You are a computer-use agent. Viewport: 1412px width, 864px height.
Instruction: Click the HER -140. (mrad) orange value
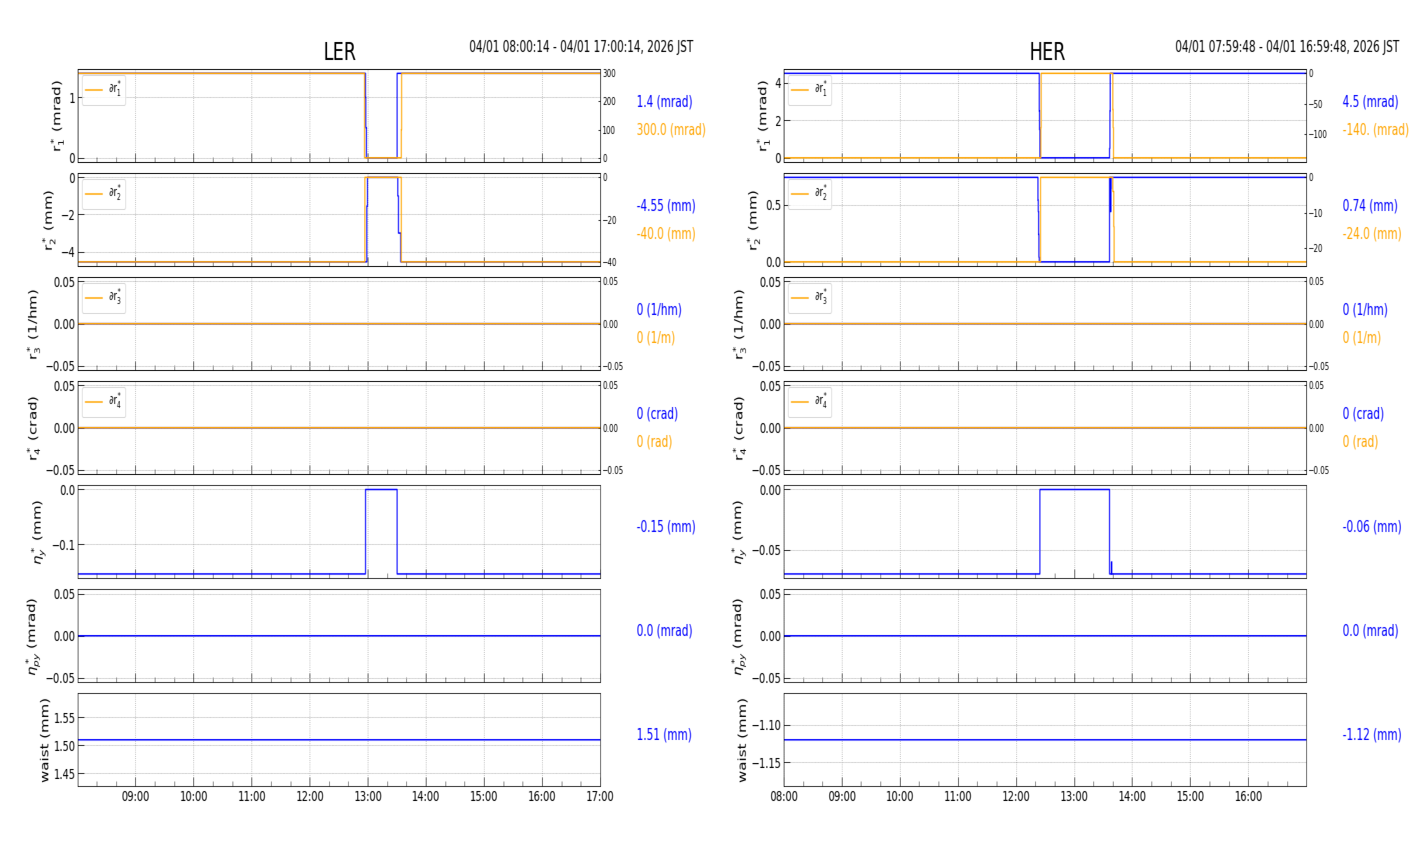point(1376,130)
